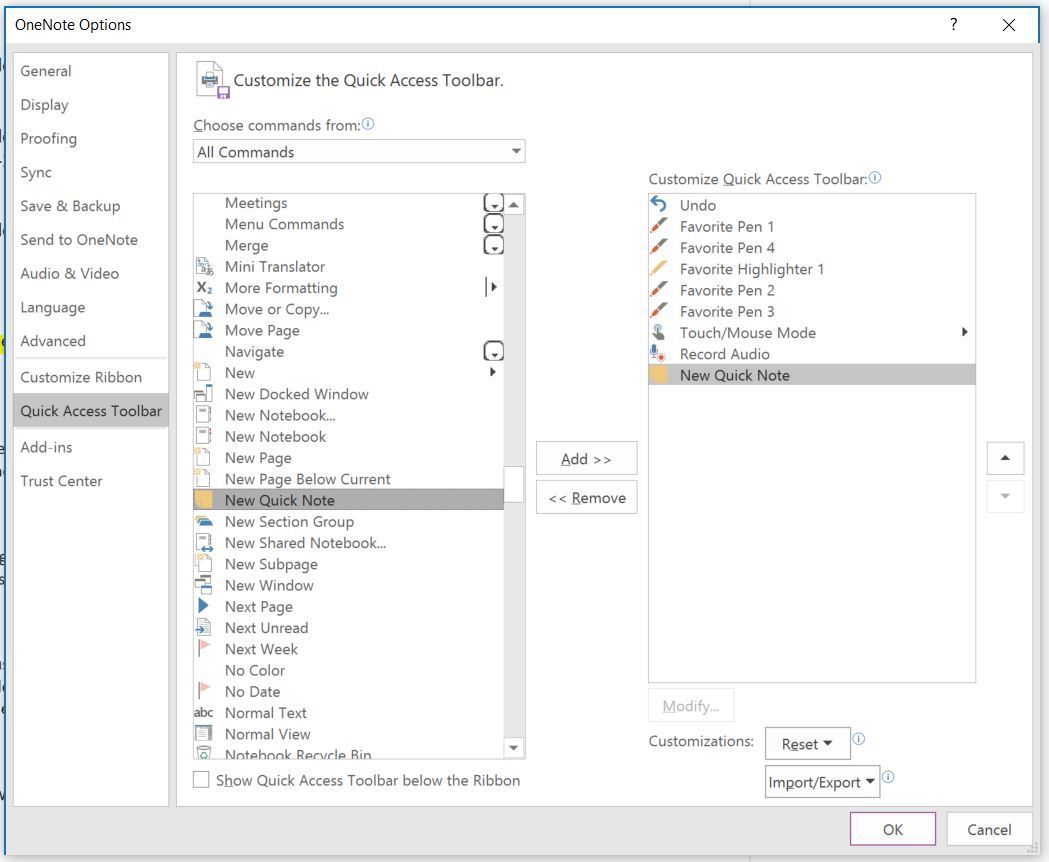Expand the New command submenu arrow
This screenshot has width=1049, height=862.
click(x=493, y=372)
